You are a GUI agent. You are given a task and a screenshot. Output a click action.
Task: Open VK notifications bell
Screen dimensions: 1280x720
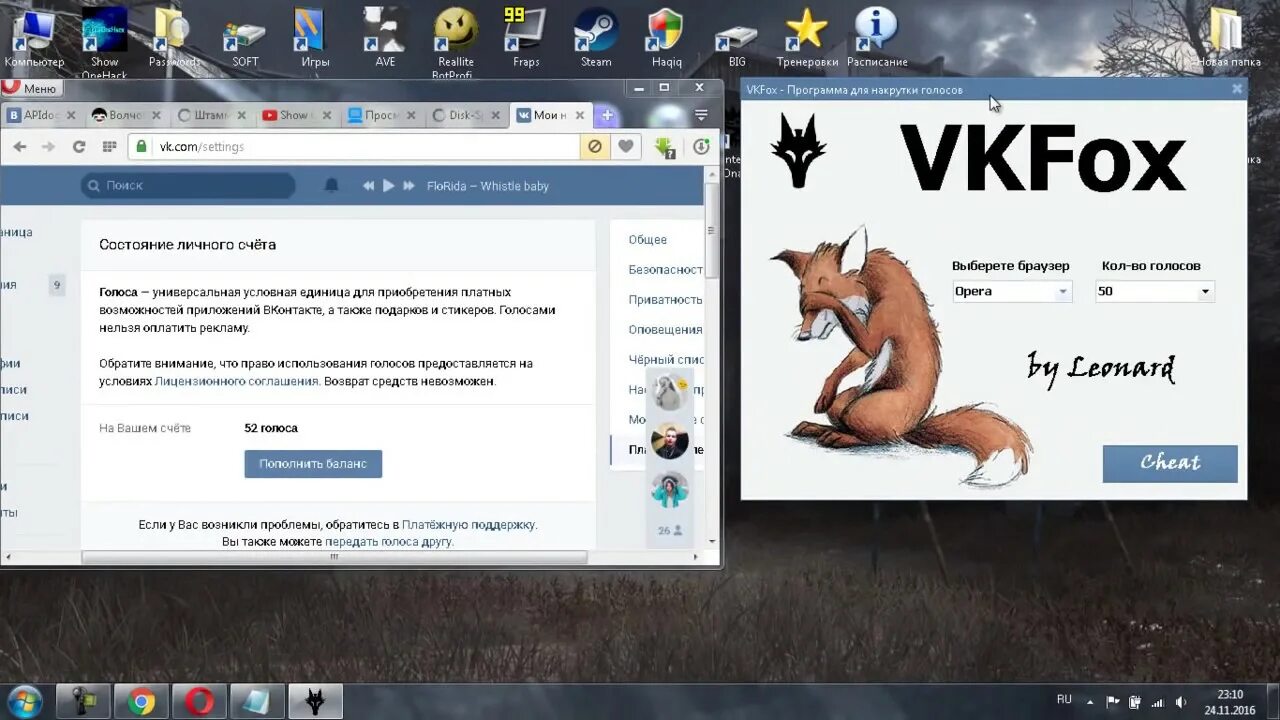coord(331,185)
